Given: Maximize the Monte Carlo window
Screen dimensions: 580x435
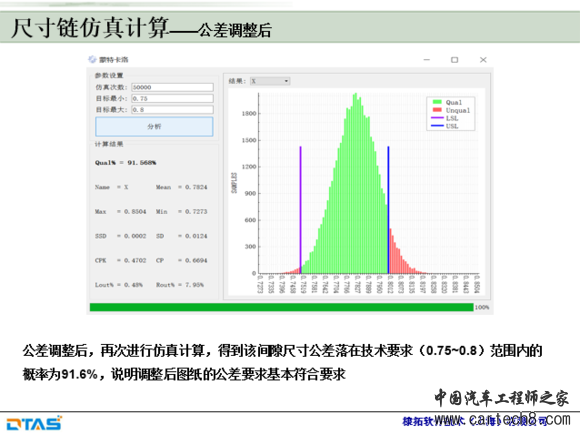Looking at the screenshot, I should point(455,60).
